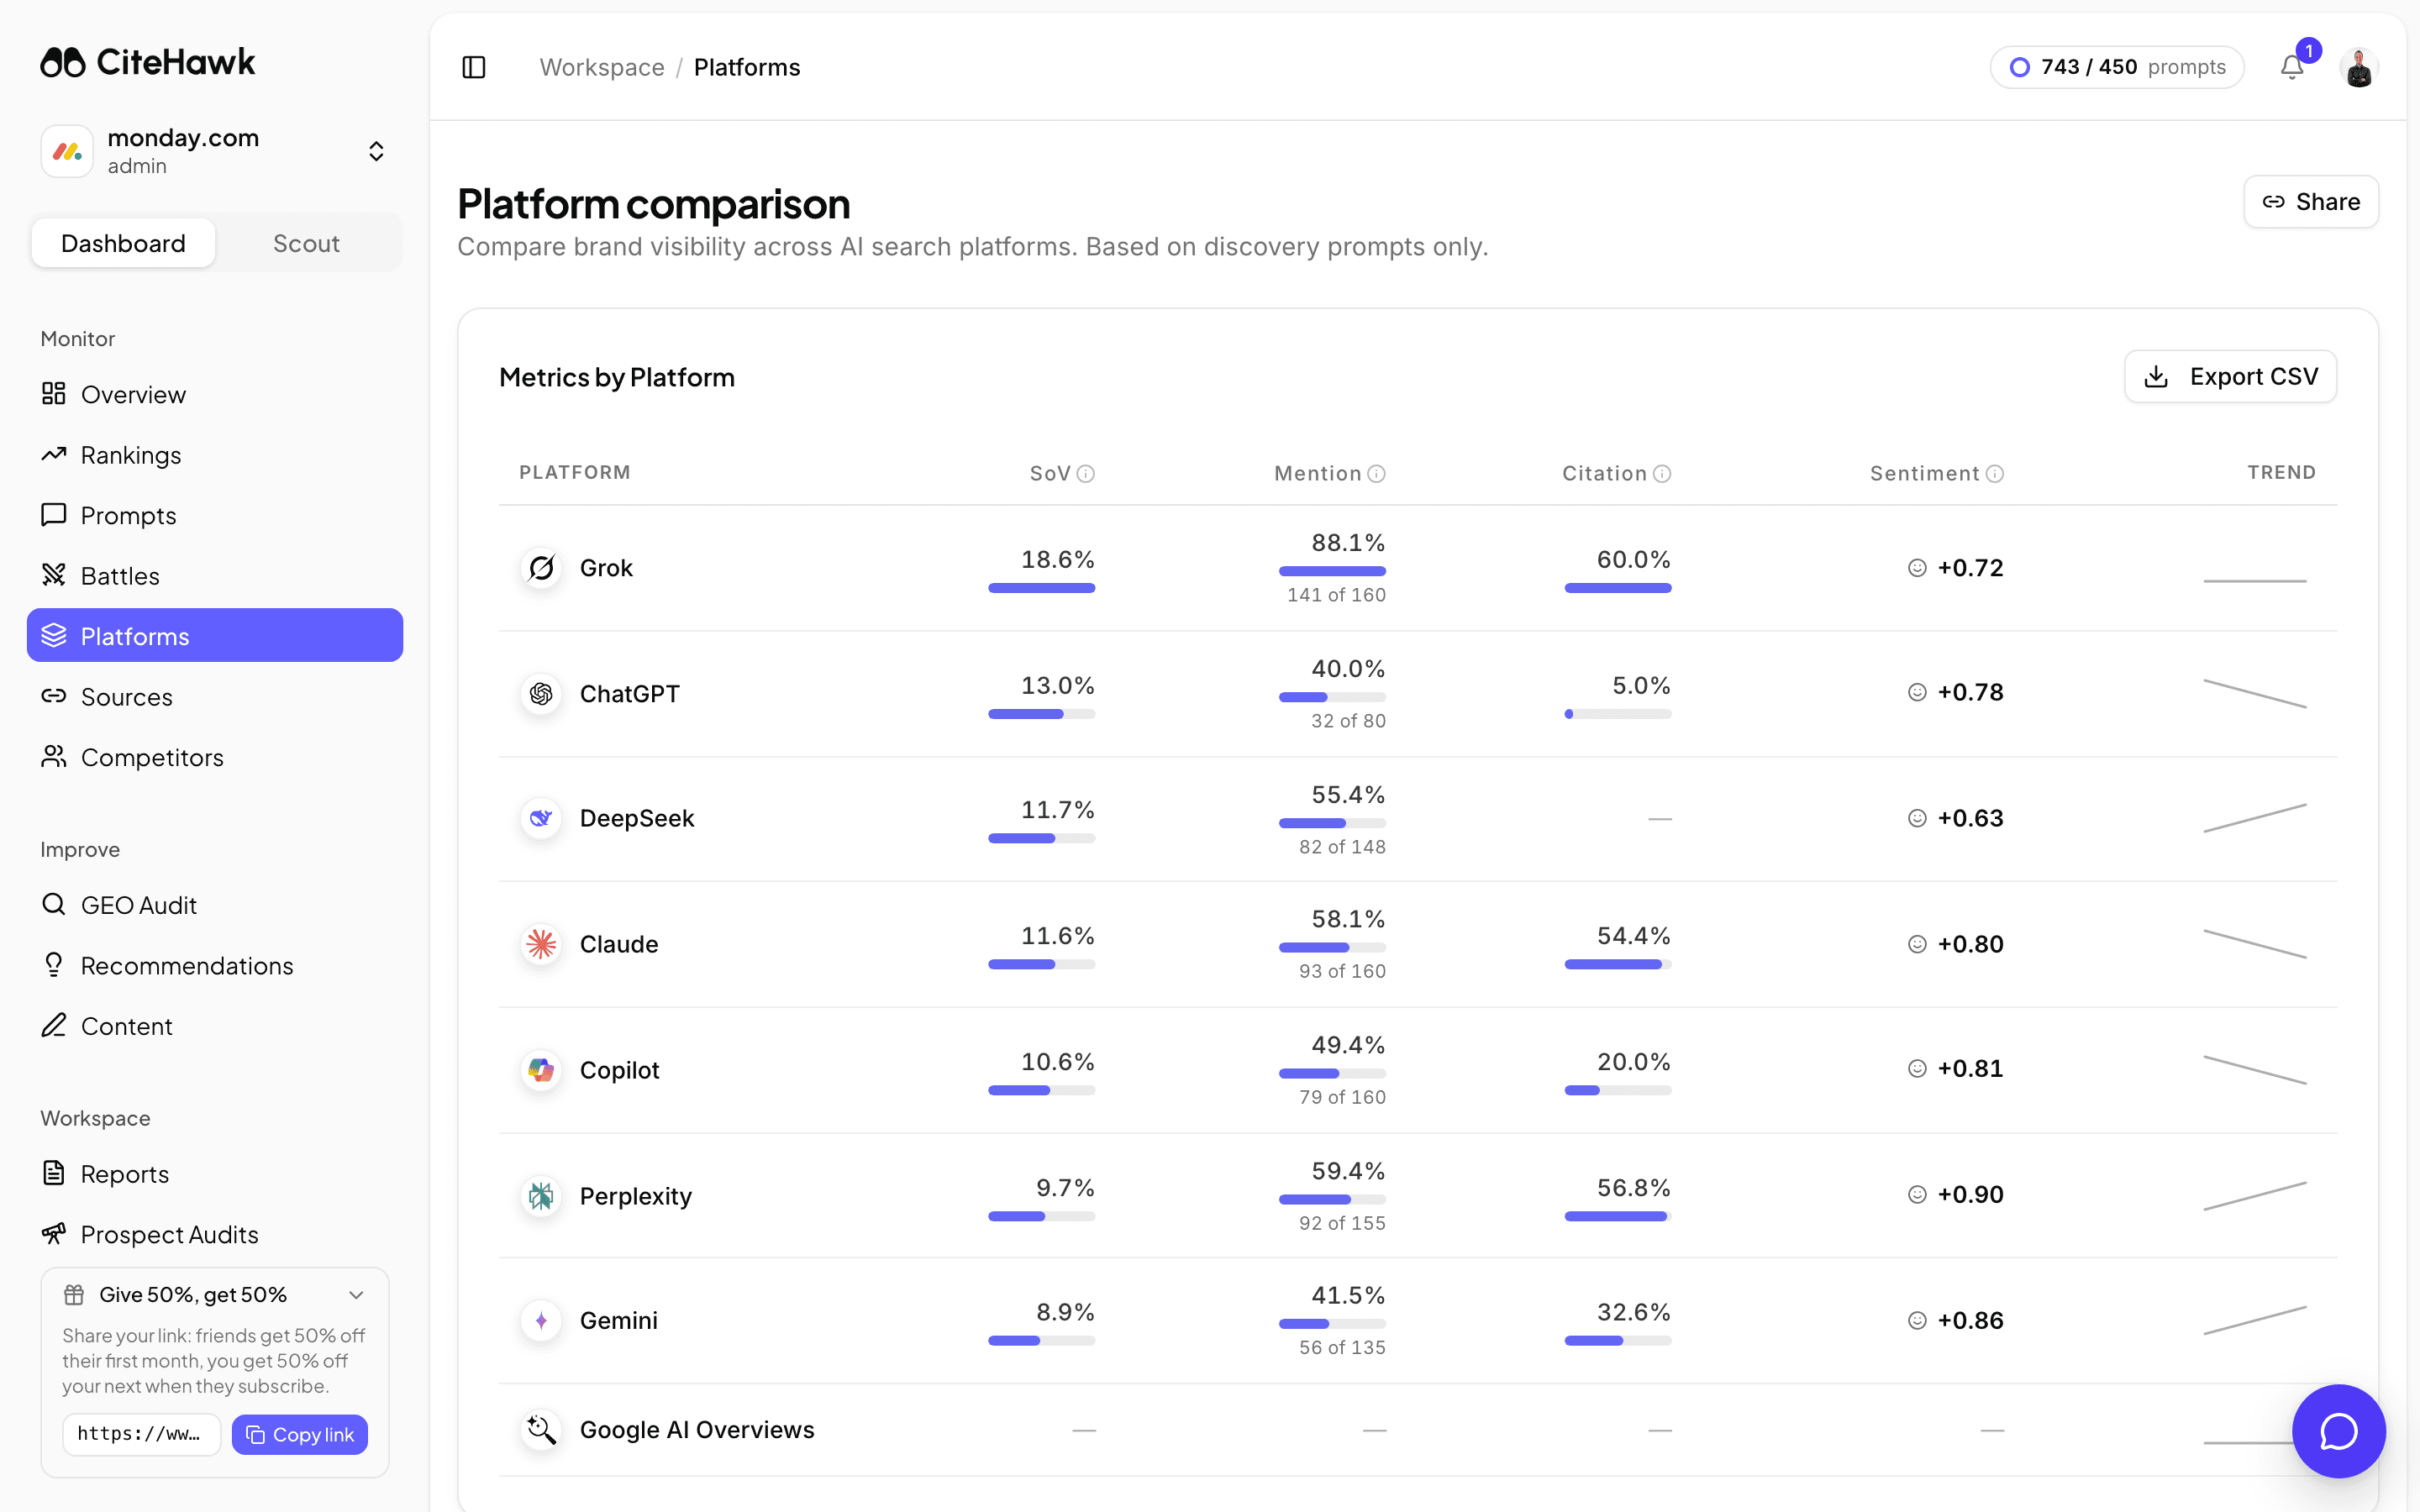
Task: Click the Copilot platform icon
Action: pyautogui.click(x=541, y=1070)
